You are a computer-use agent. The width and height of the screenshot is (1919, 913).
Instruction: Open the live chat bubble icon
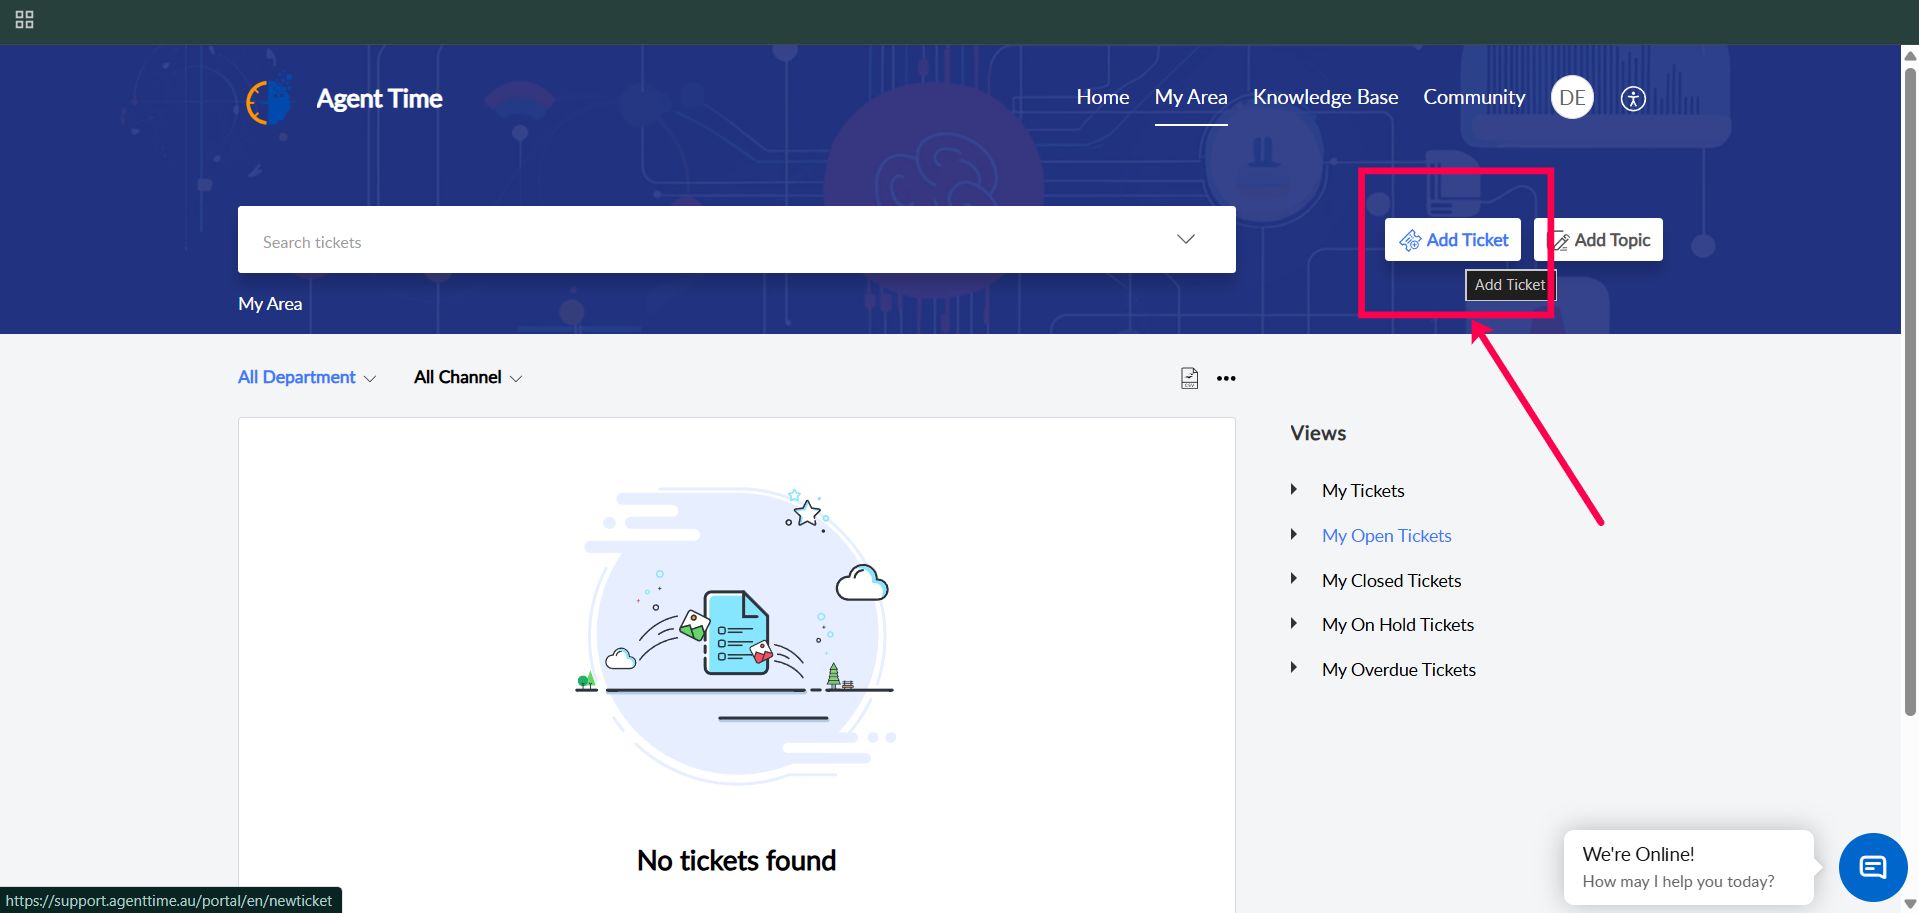tap(1872, 867)
